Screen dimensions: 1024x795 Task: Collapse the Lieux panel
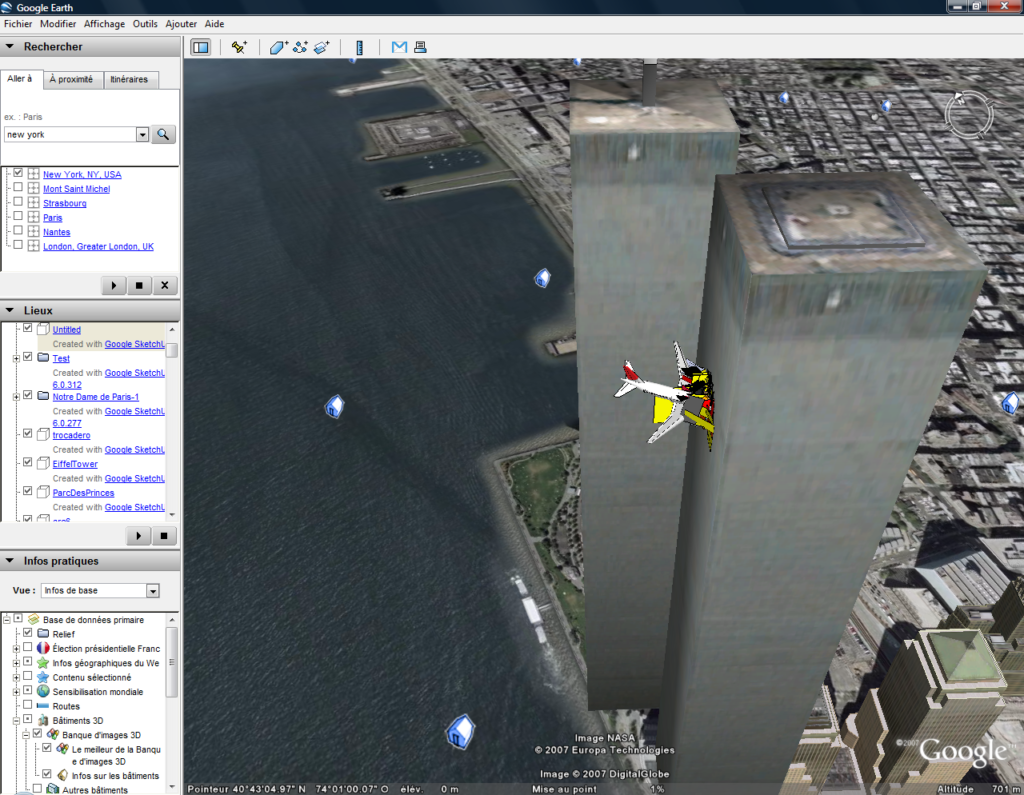point(10,310)
